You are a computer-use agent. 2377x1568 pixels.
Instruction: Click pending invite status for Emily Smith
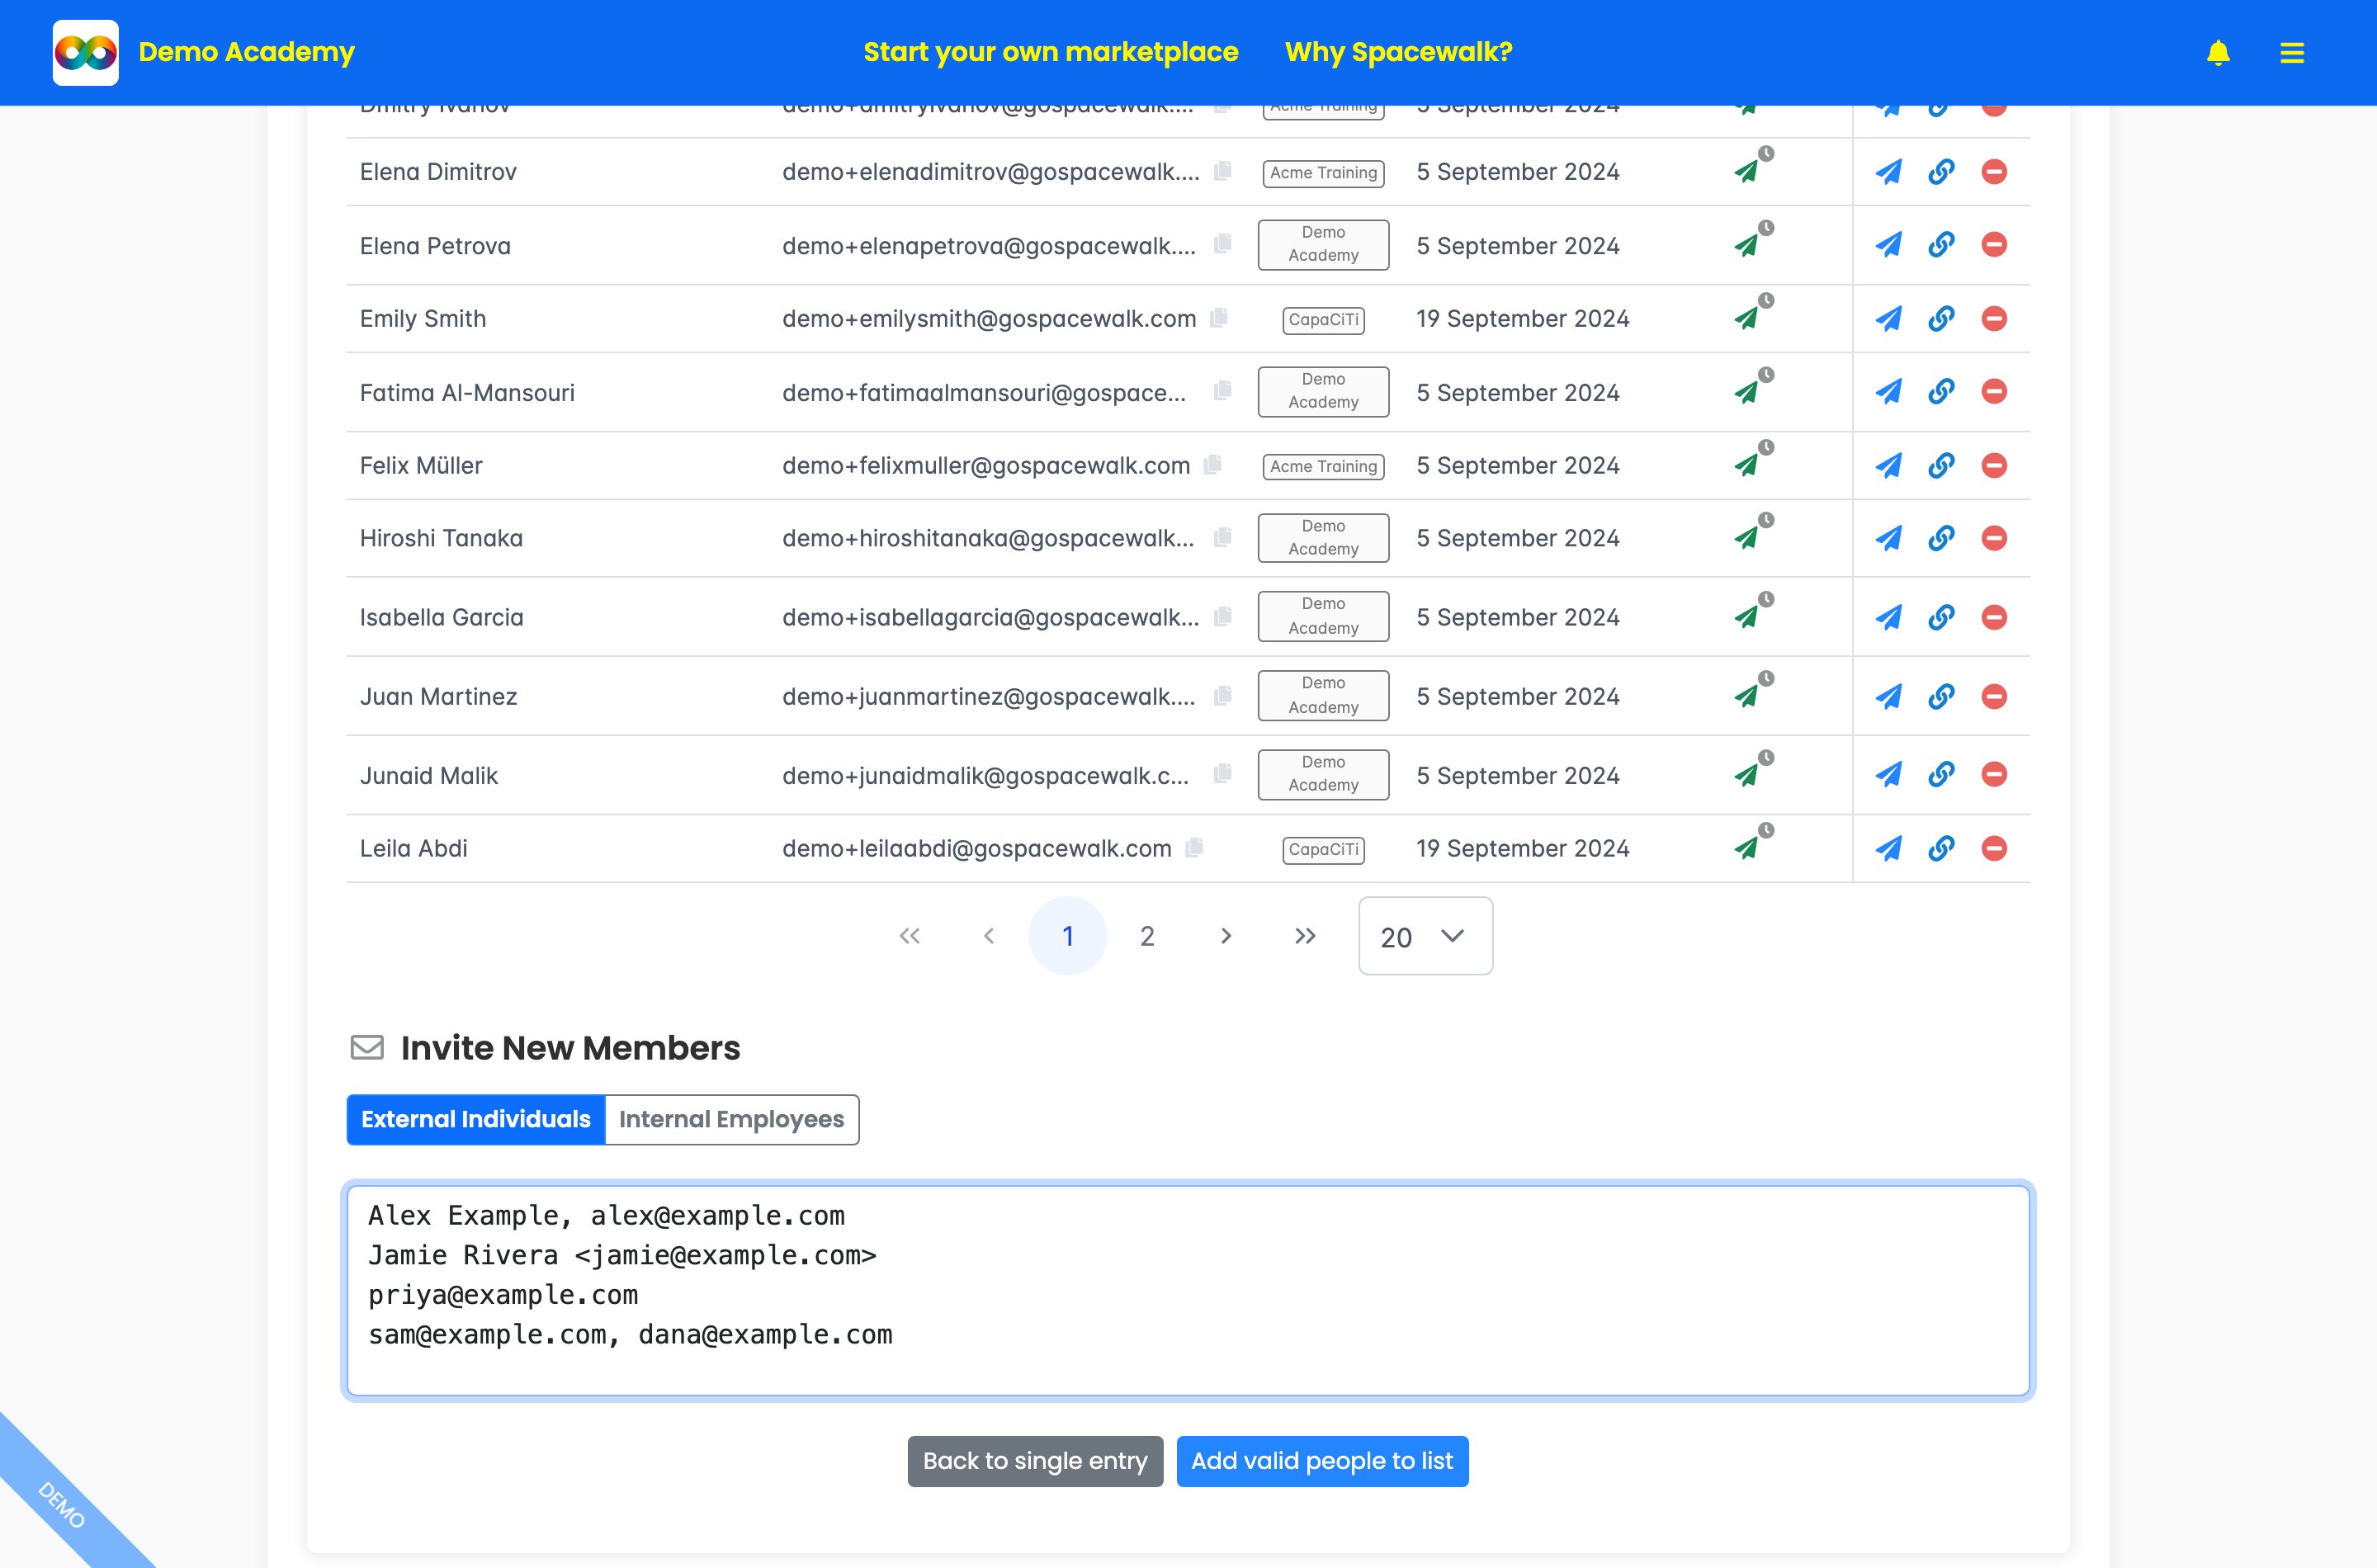coord(1753,313)
